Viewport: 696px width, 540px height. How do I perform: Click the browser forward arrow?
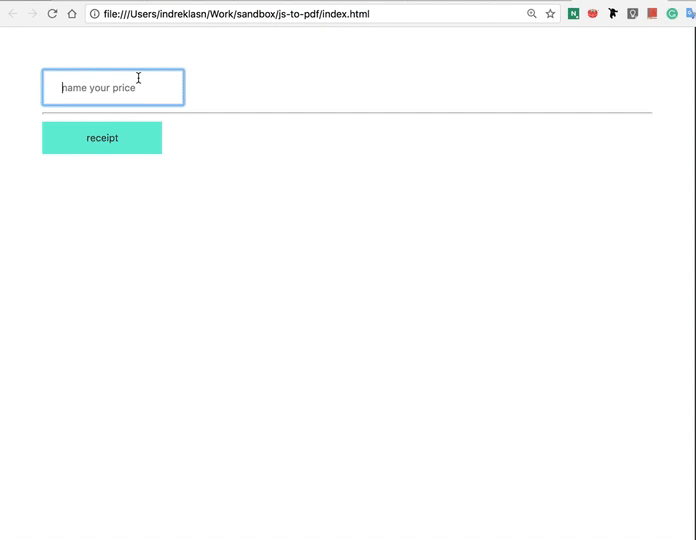tap(32, 14)
